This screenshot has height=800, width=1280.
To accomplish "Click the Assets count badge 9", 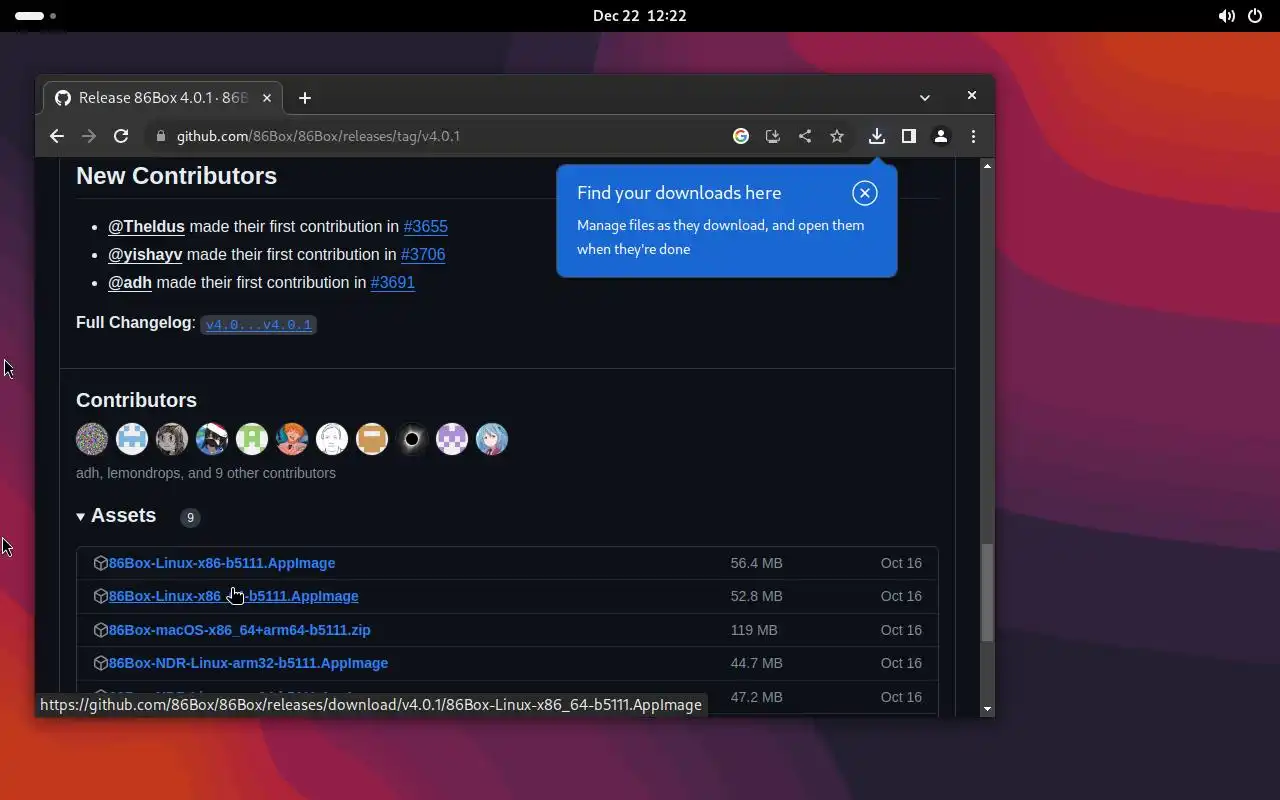I will [x=190, y=517].
